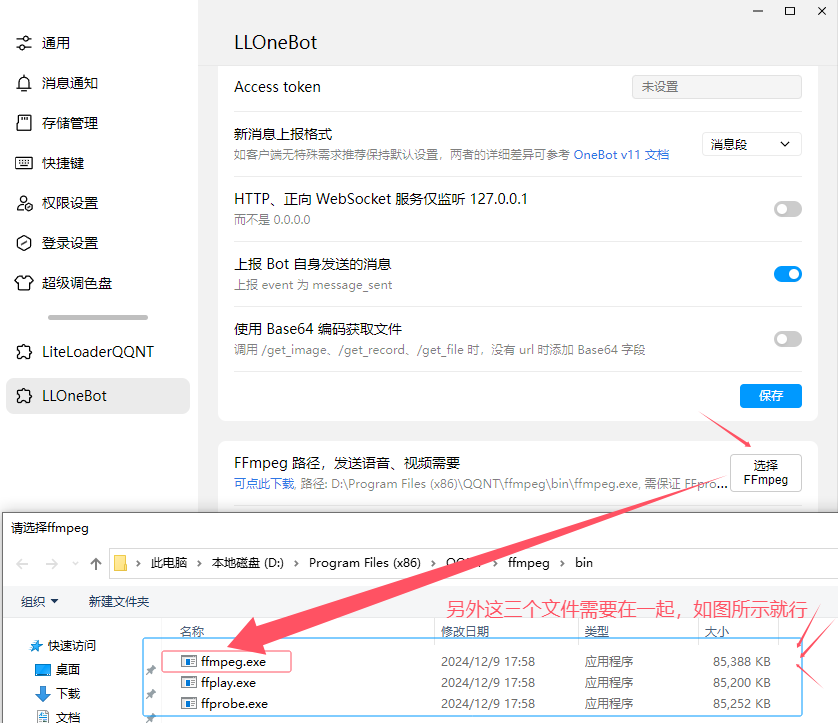The height and width of the screenshot is (723, 838).
Task: Click the folder icon in address bar
Action: (x=121, y=563)
